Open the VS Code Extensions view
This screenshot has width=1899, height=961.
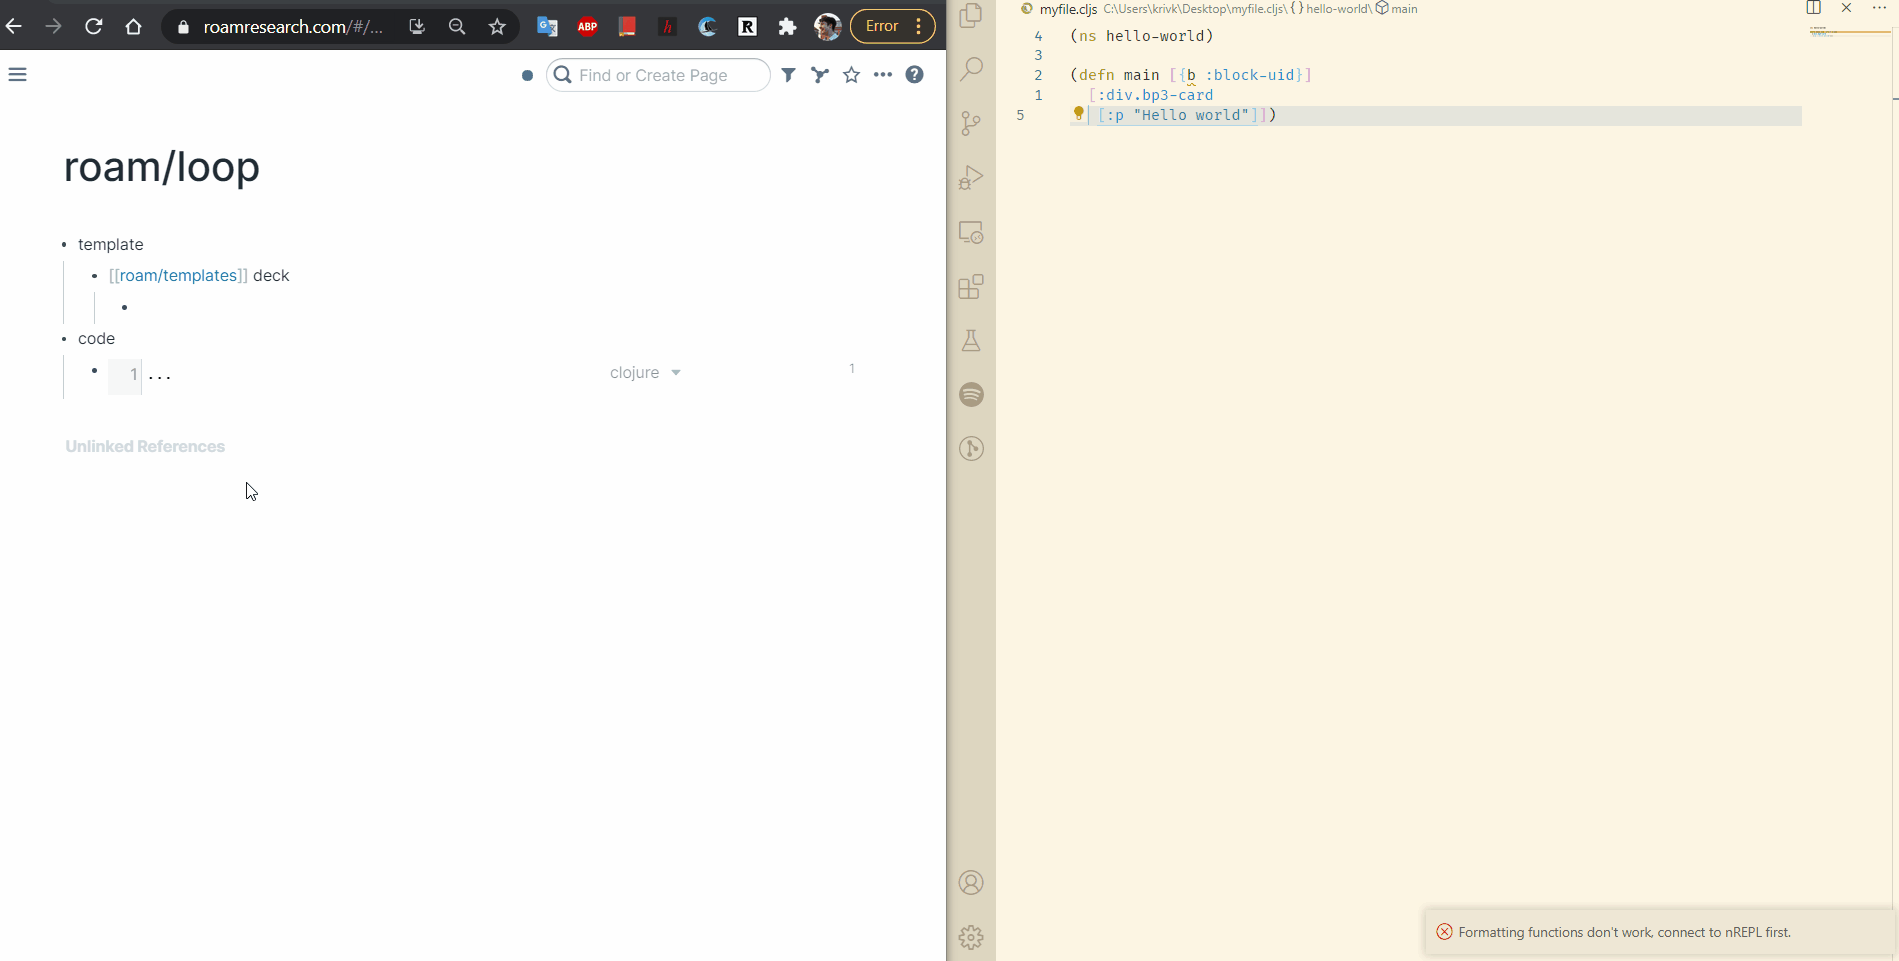coord(971,287)
